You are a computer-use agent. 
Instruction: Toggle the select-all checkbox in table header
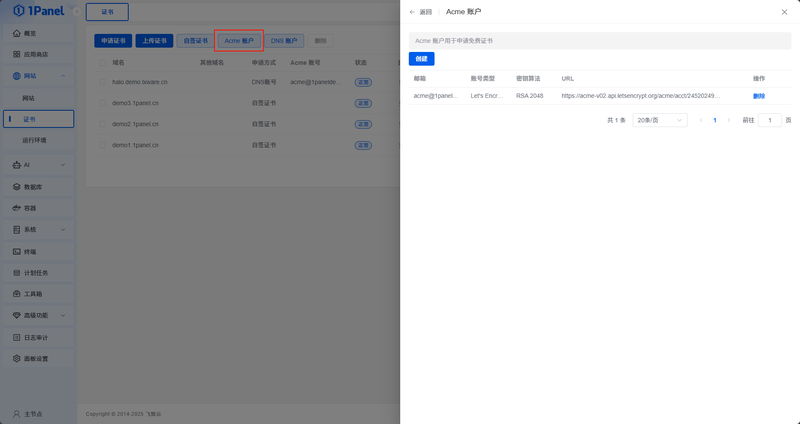click(103, 63)
